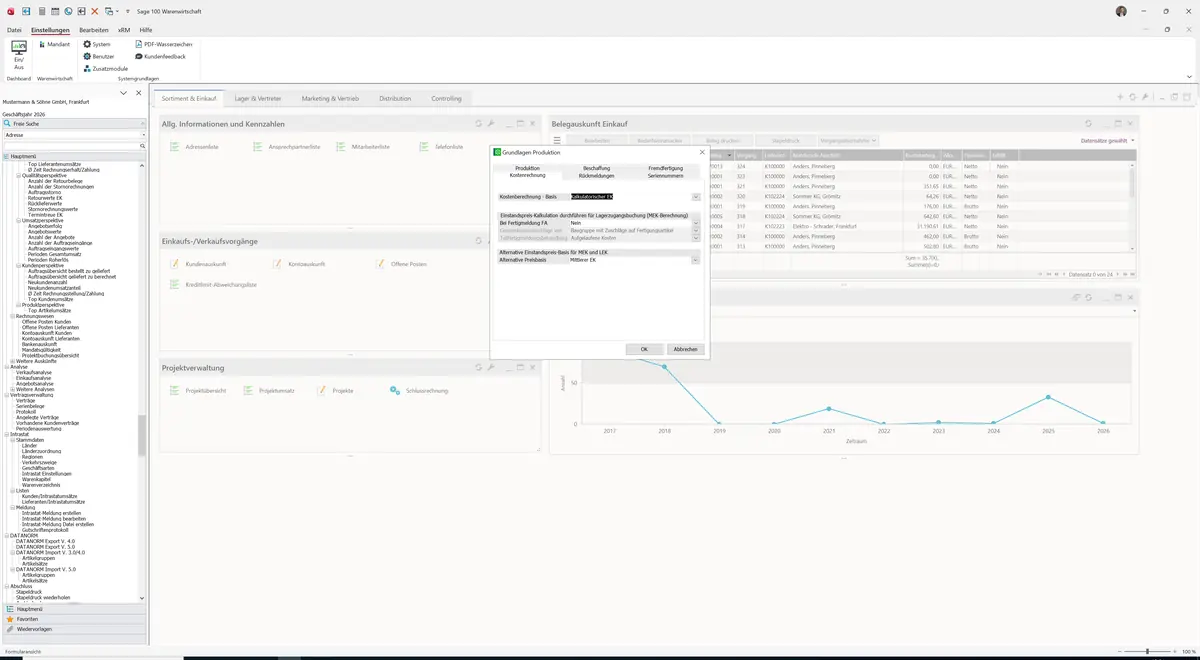Screen dimensions: 1200x660
Task: Click the navigation tree vertical scrollbar
Action: [x=142, y=435]
